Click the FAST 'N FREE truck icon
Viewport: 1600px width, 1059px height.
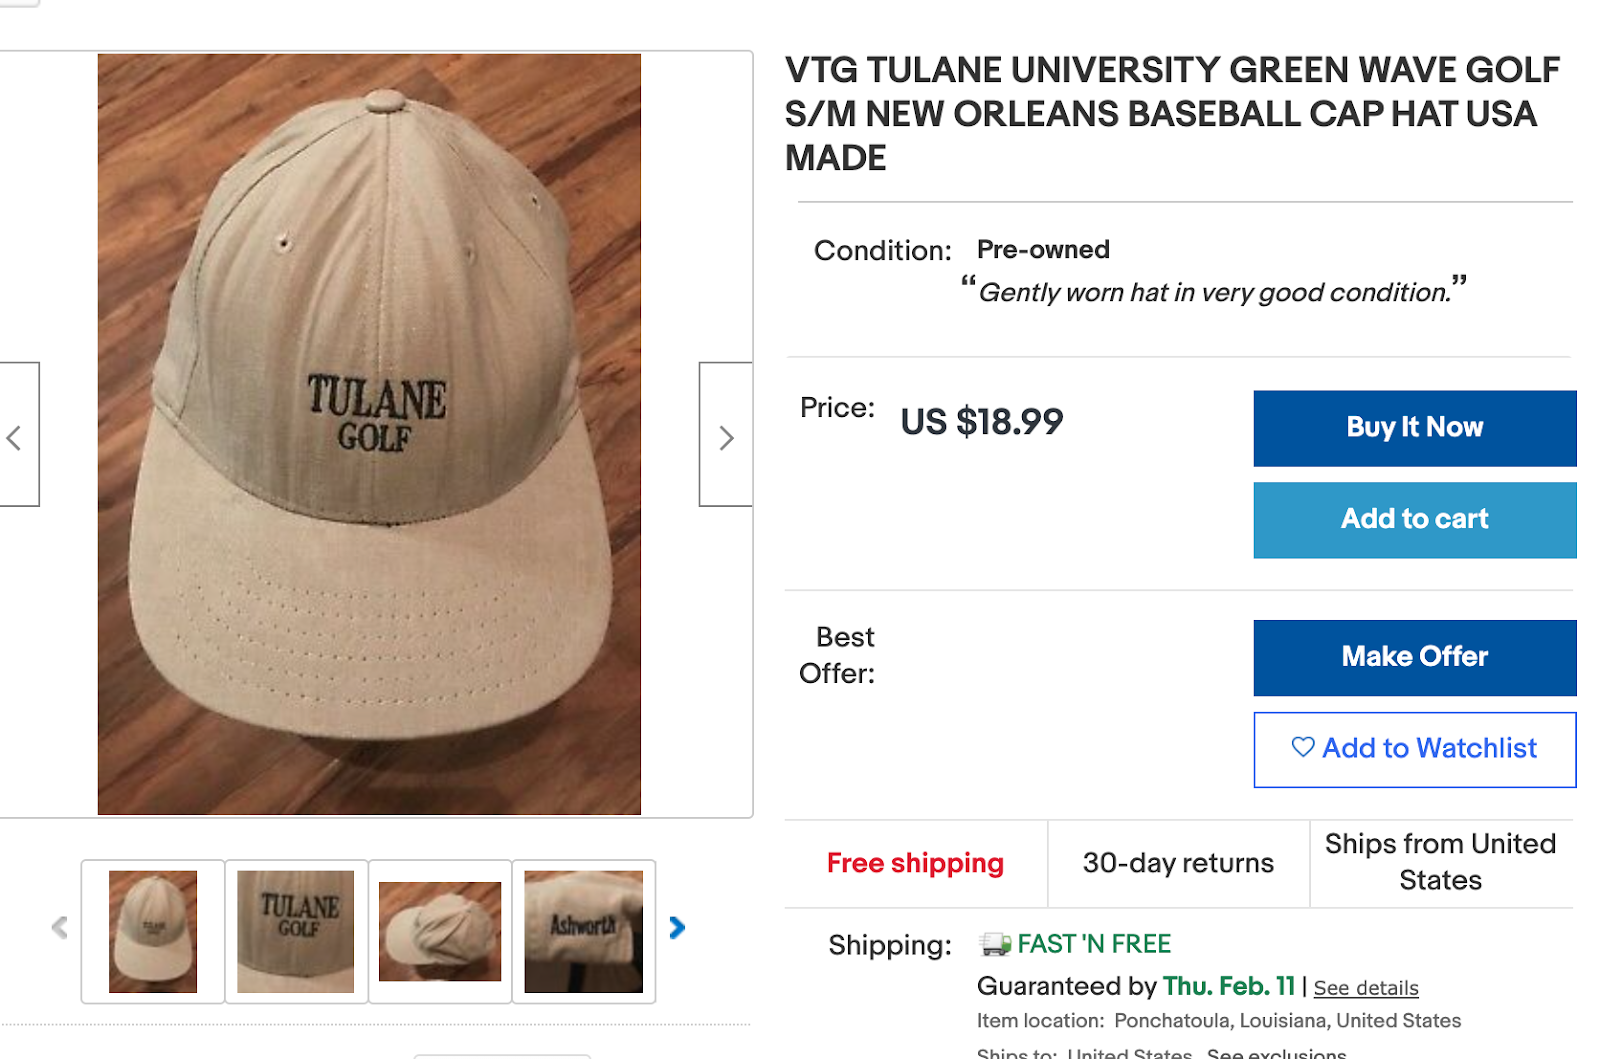pos(995,944)
